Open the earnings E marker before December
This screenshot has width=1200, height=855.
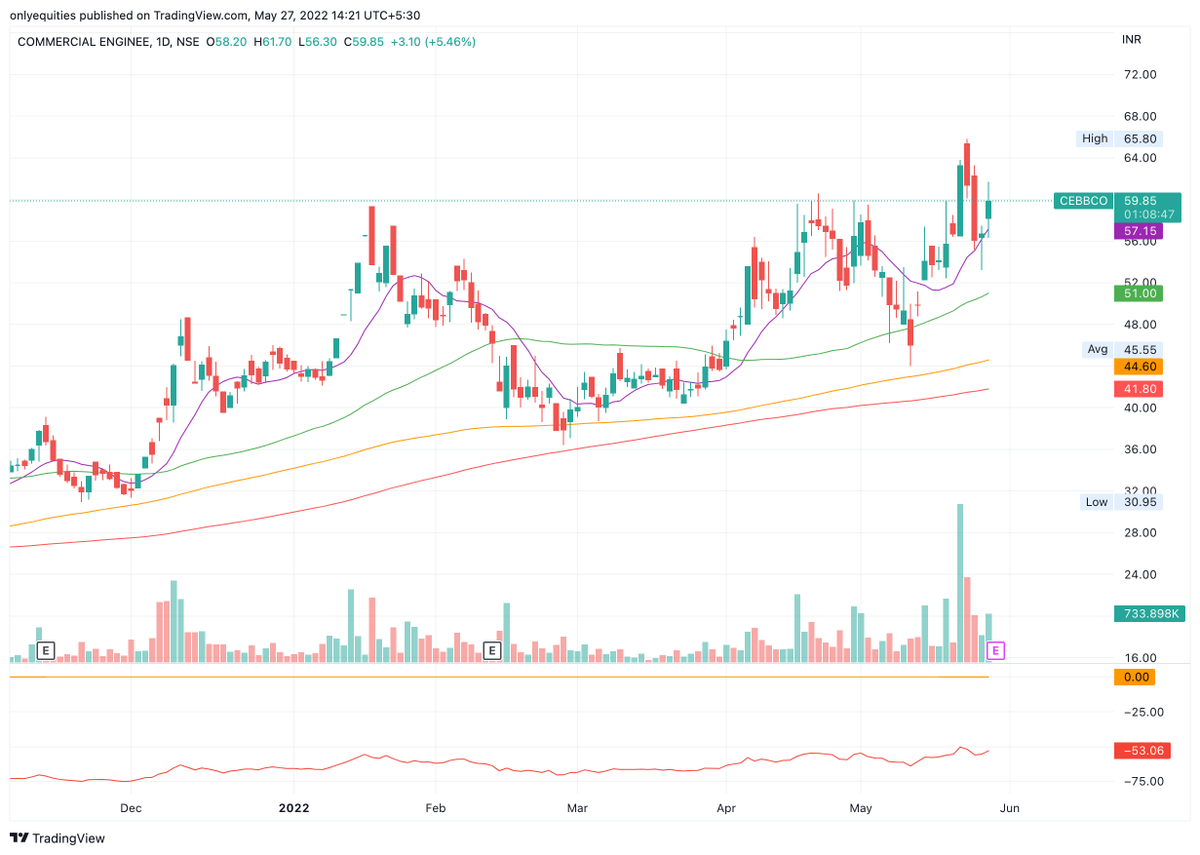coord(45,651)
